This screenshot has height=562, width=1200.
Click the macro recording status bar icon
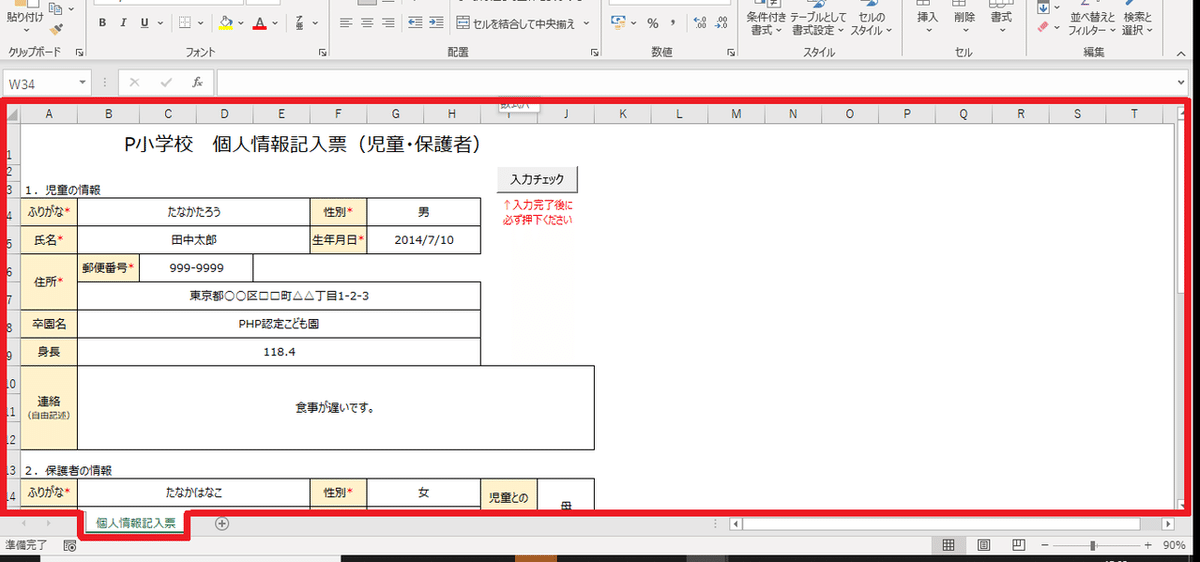pyautogui.click(x=69, y=546)
